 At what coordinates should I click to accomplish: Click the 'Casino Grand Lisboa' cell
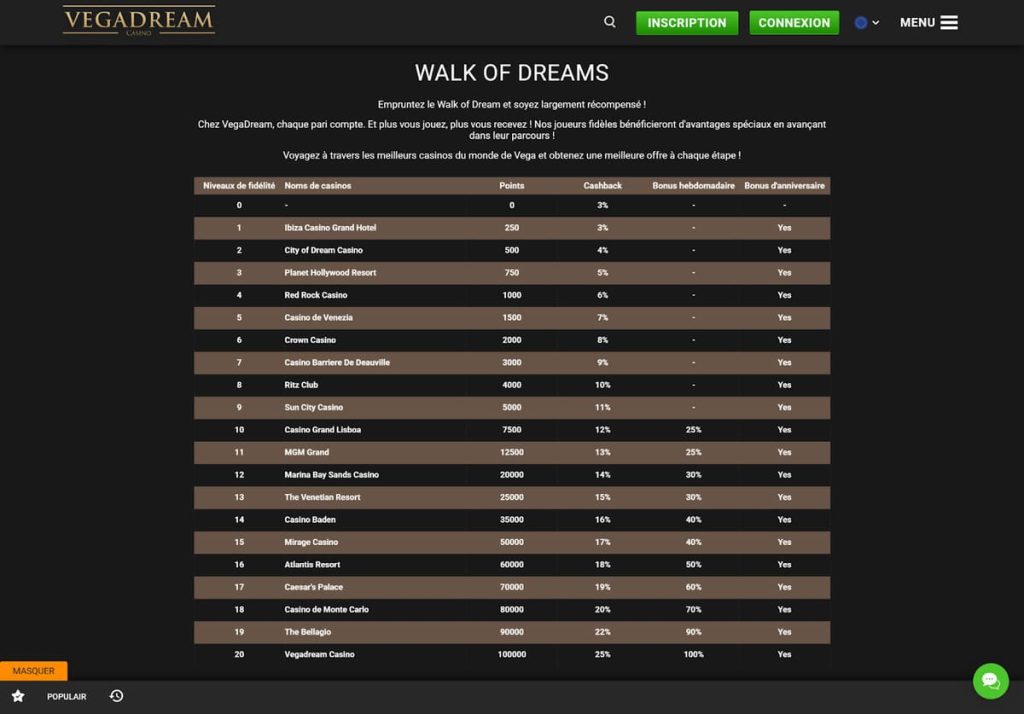coord(323,430)
